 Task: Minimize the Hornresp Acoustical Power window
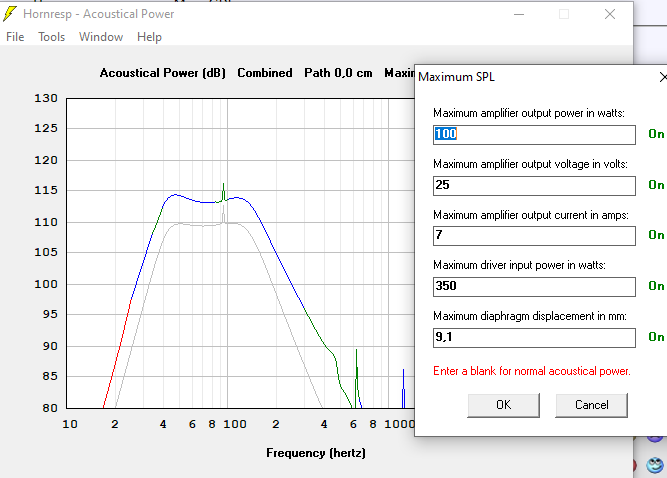coord(519,14)
